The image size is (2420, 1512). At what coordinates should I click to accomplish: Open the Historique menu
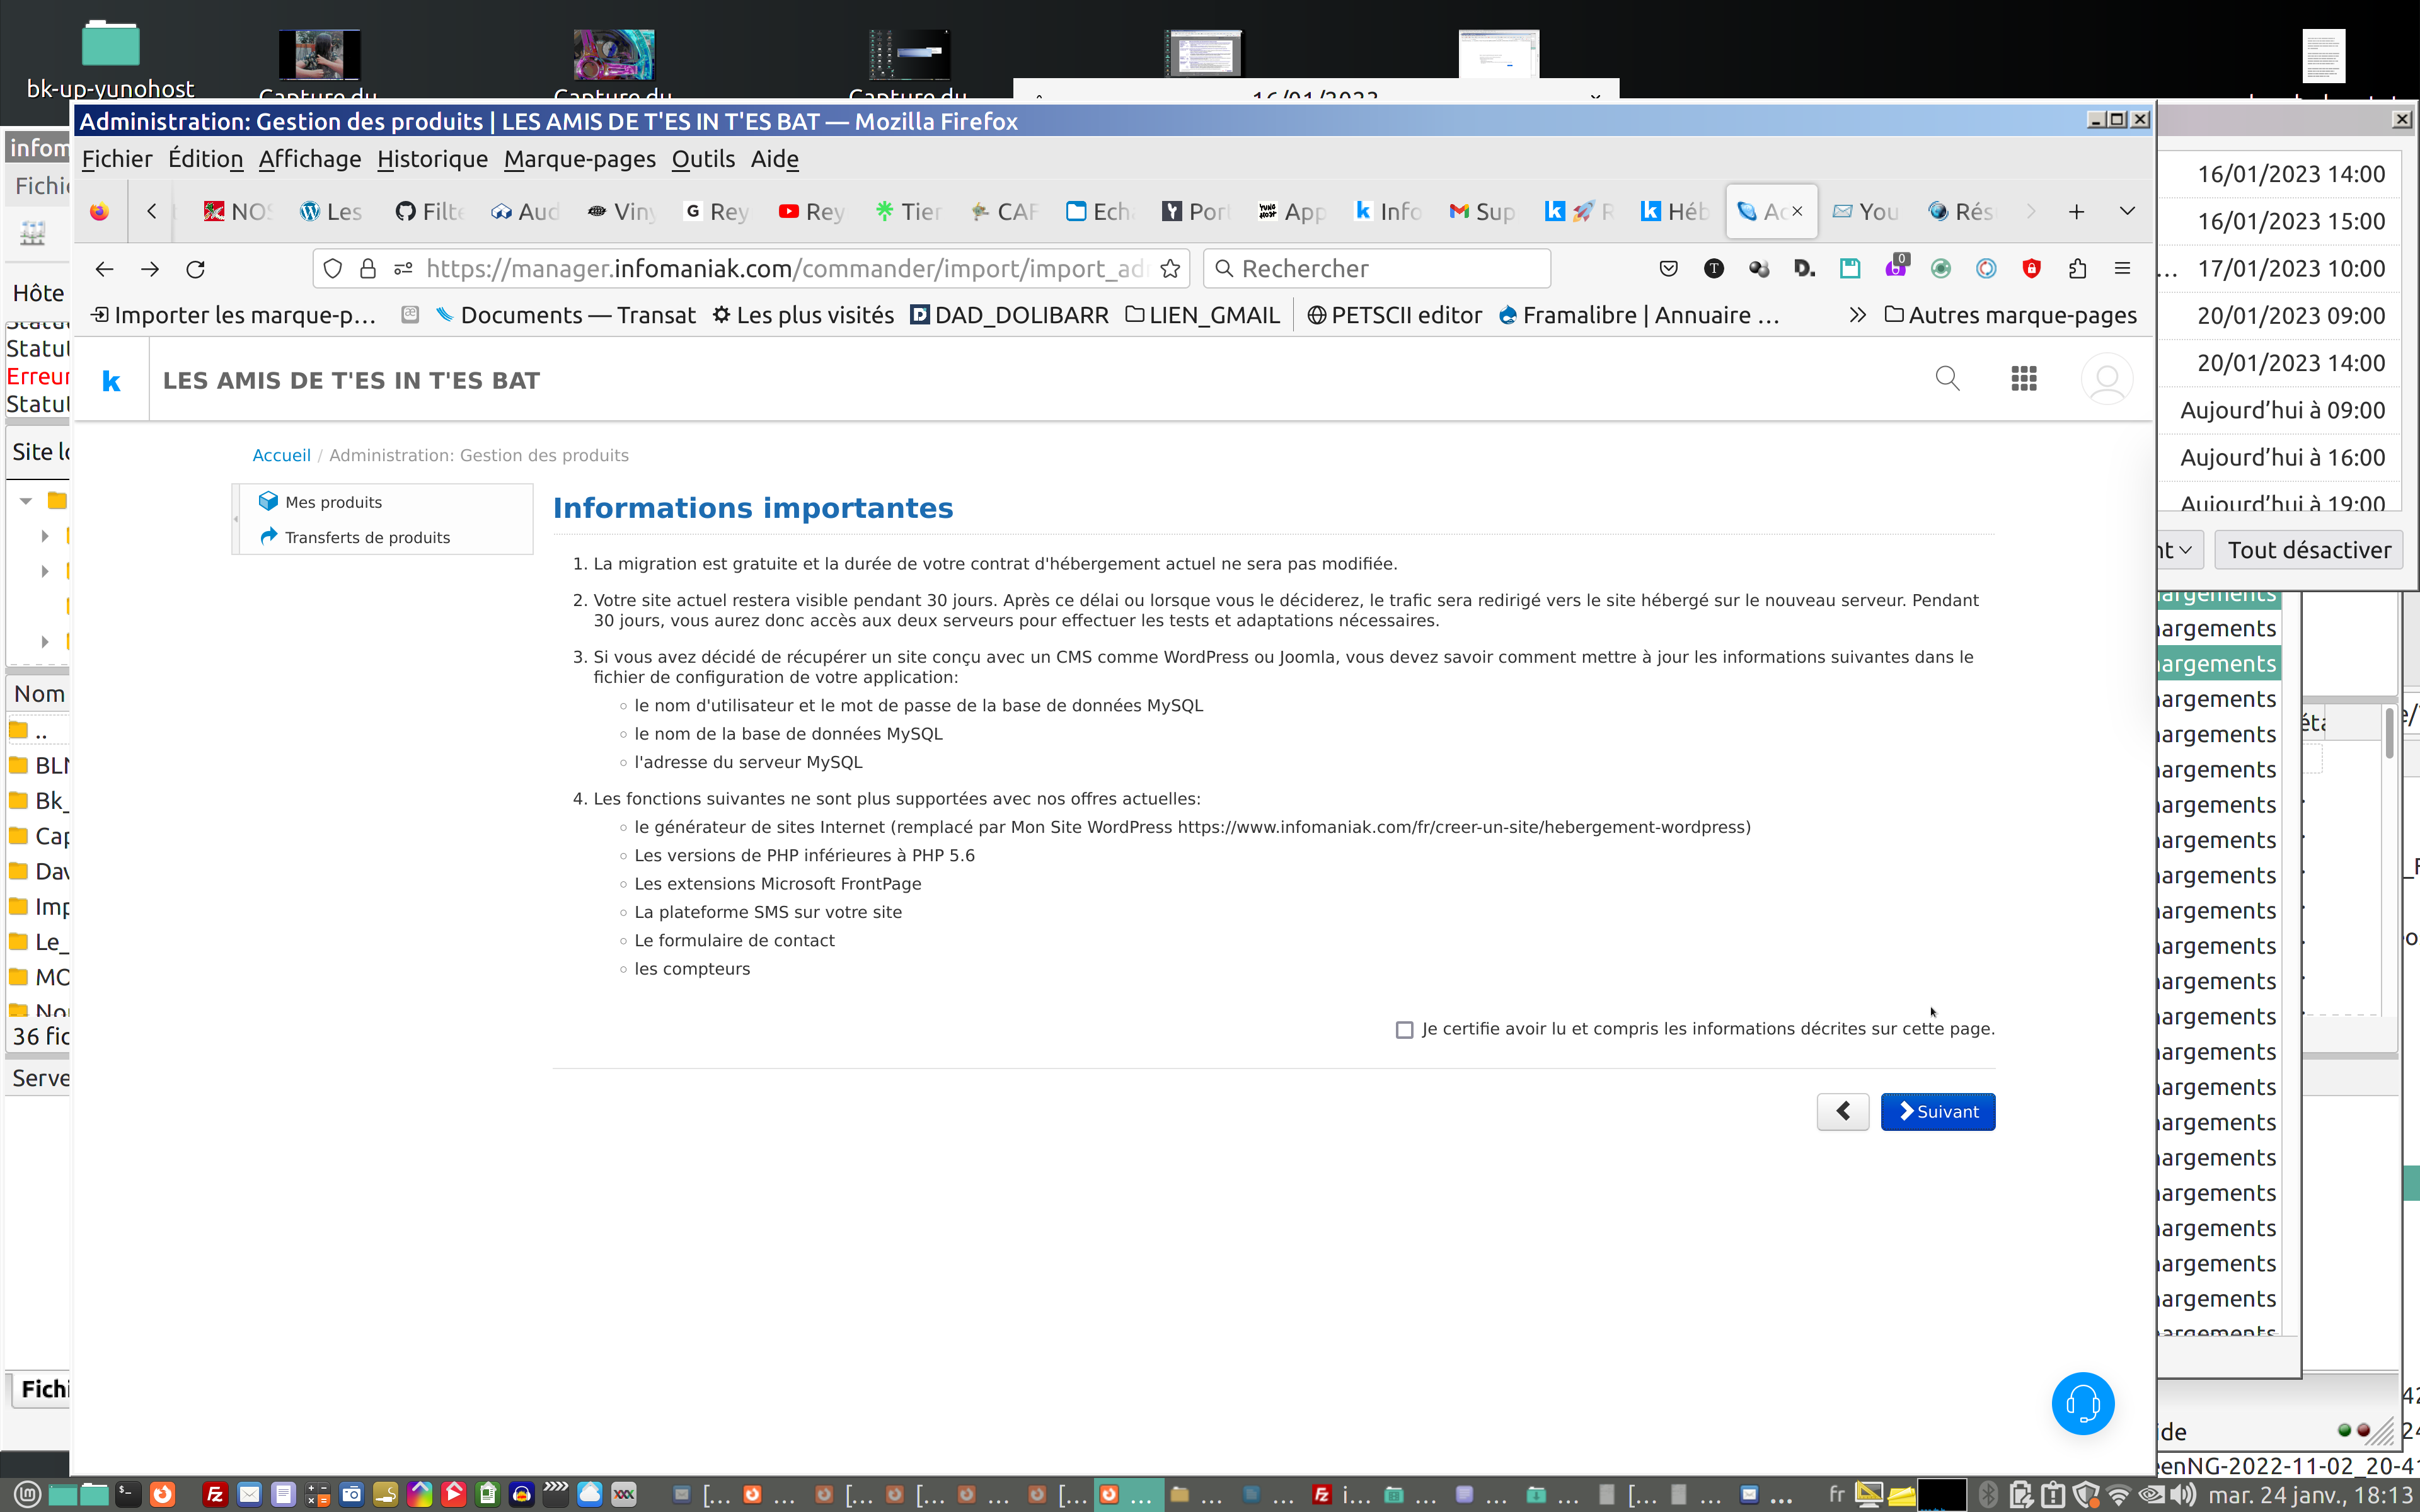[432, 159]
